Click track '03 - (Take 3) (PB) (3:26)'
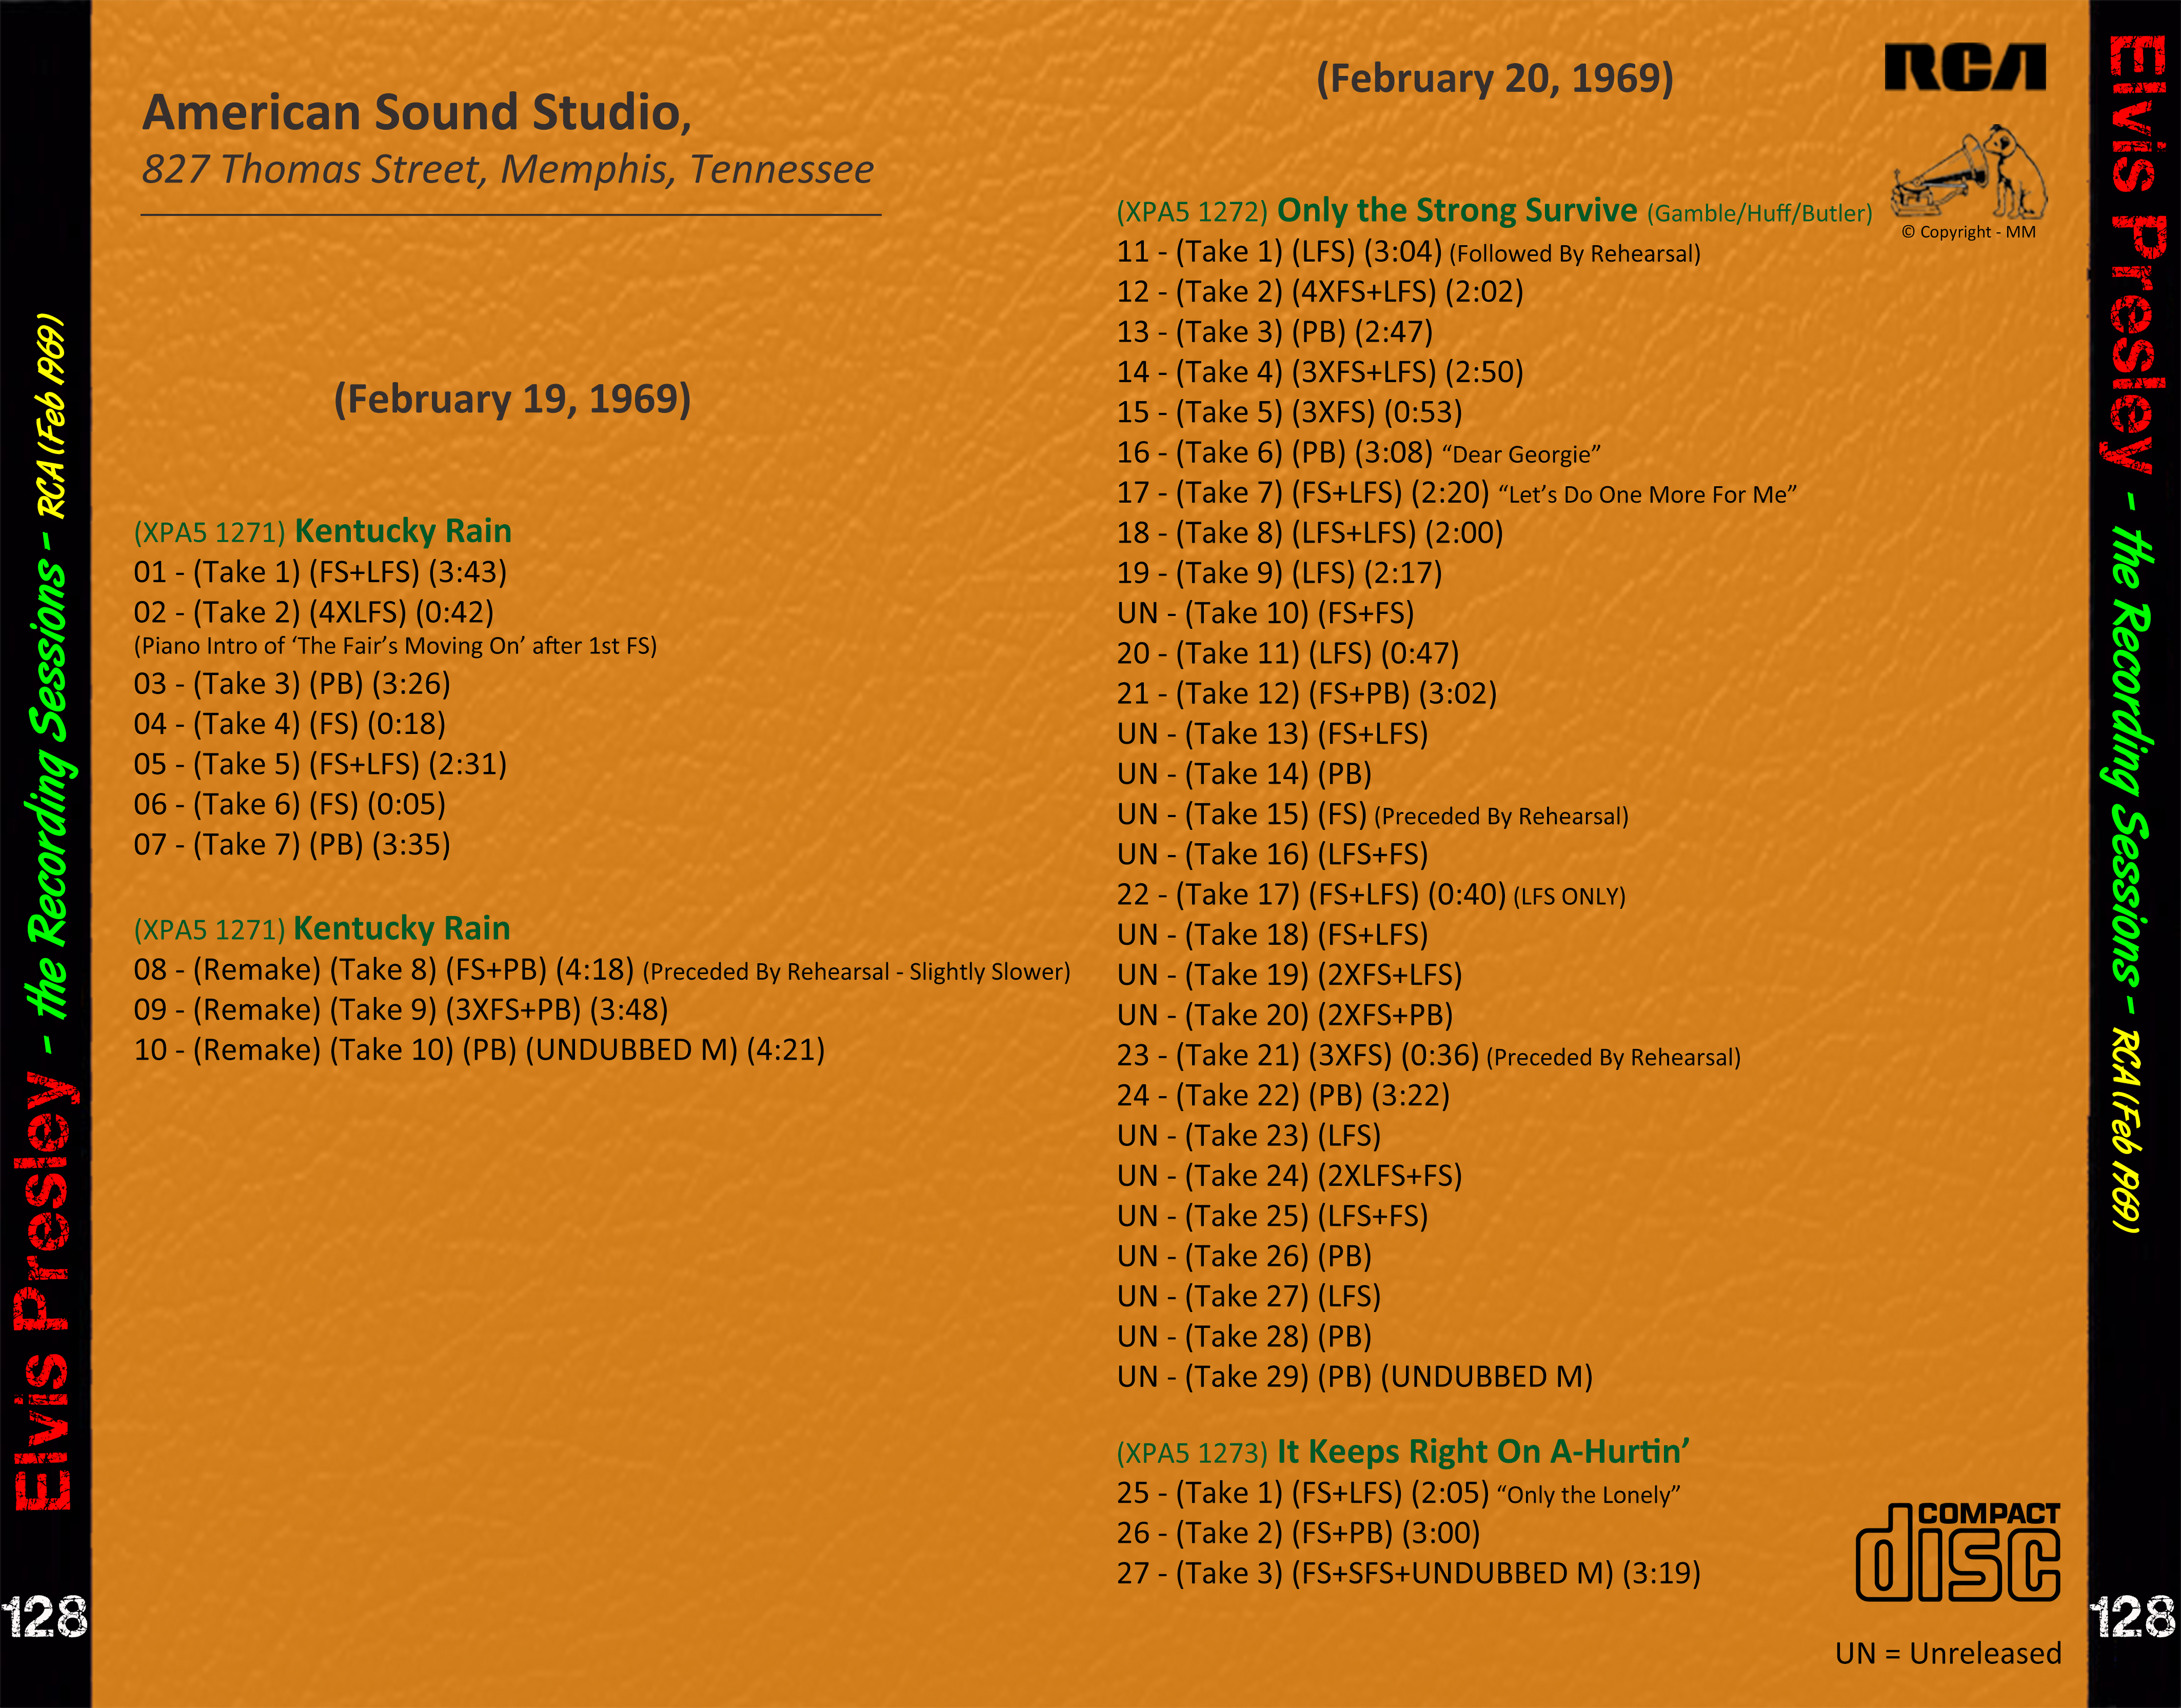 click(292, 684)
